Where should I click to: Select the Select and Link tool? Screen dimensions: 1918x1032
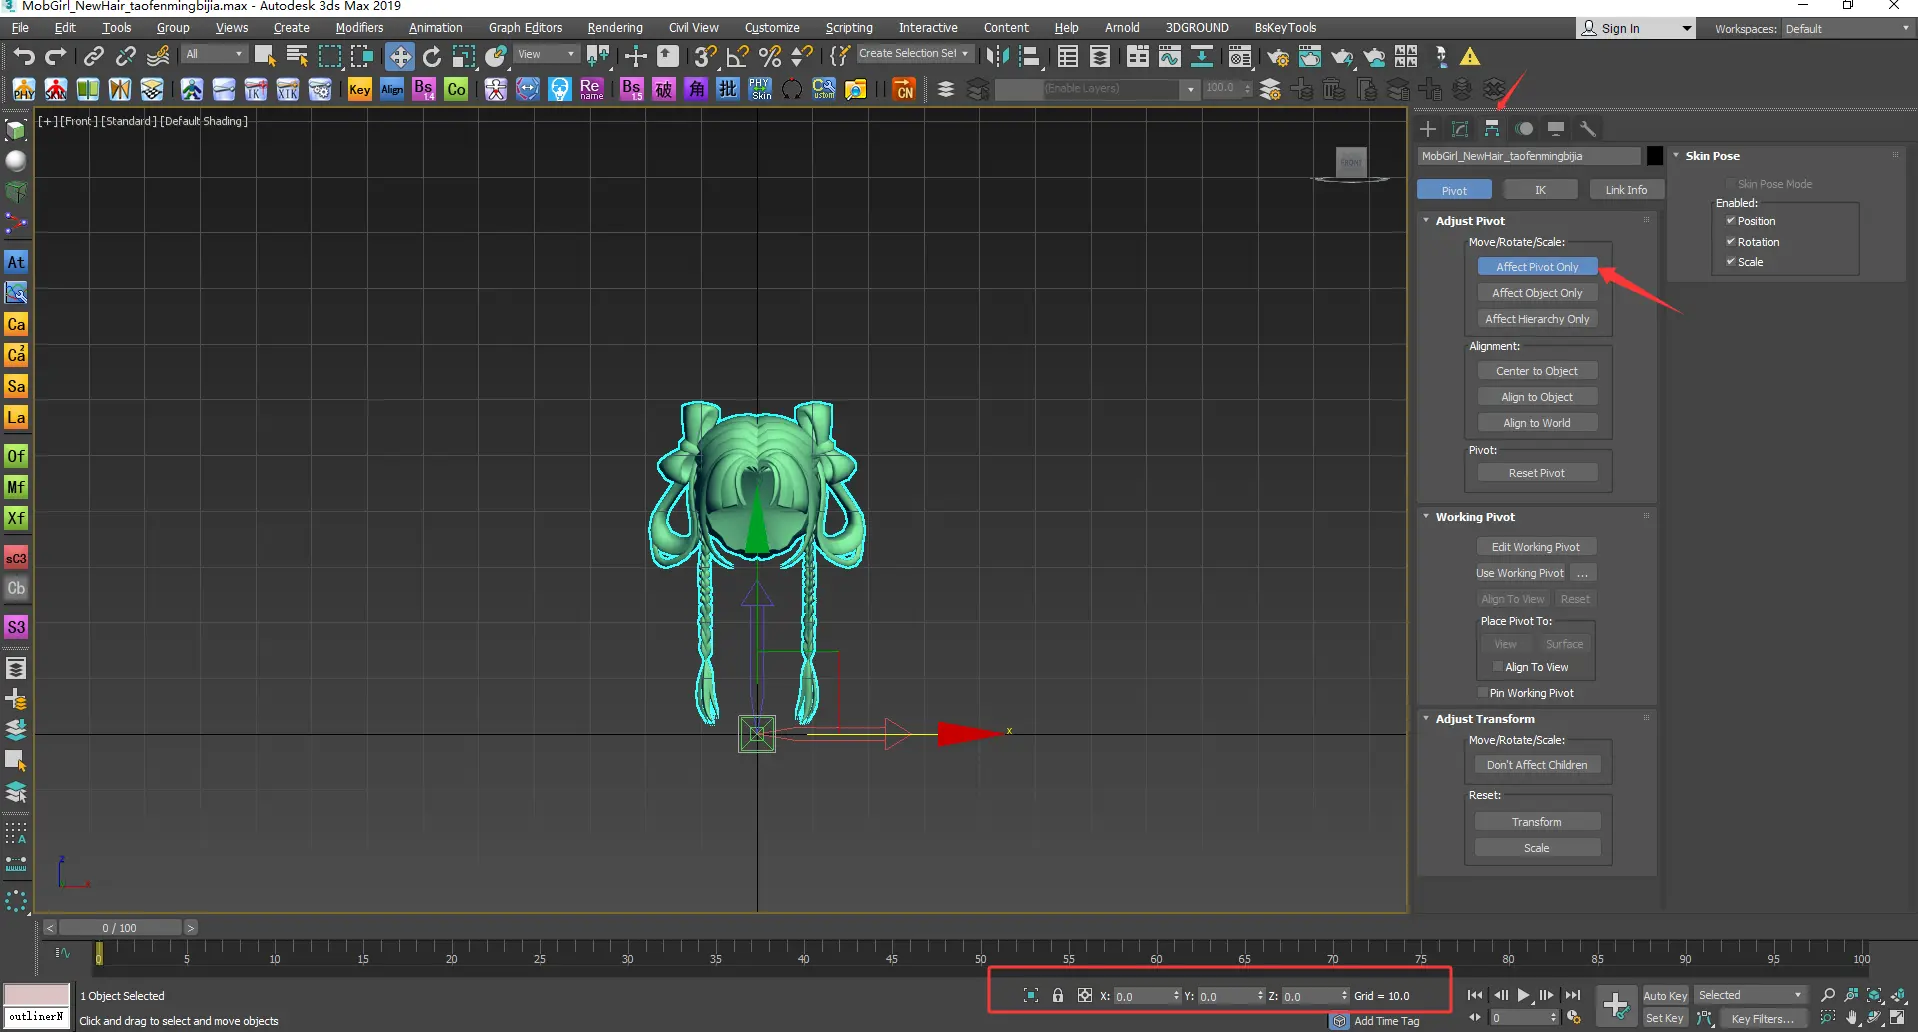point(94,56)
